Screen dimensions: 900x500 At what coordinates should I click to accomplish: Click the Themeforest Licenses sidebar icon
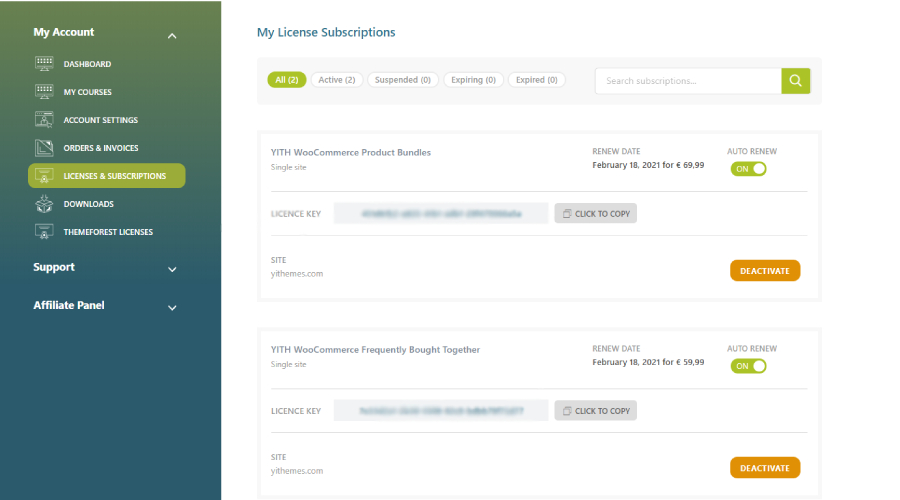[x=44, y=232]
